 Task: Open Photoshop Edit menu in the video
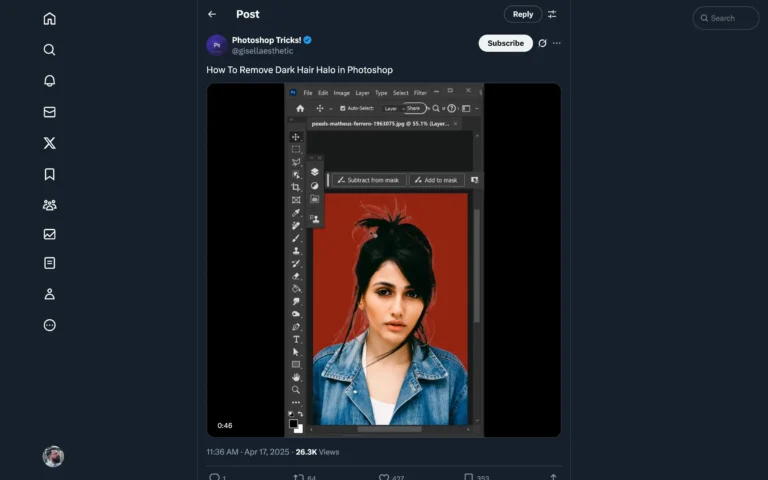pyautogui.click(x=323, y=93)
